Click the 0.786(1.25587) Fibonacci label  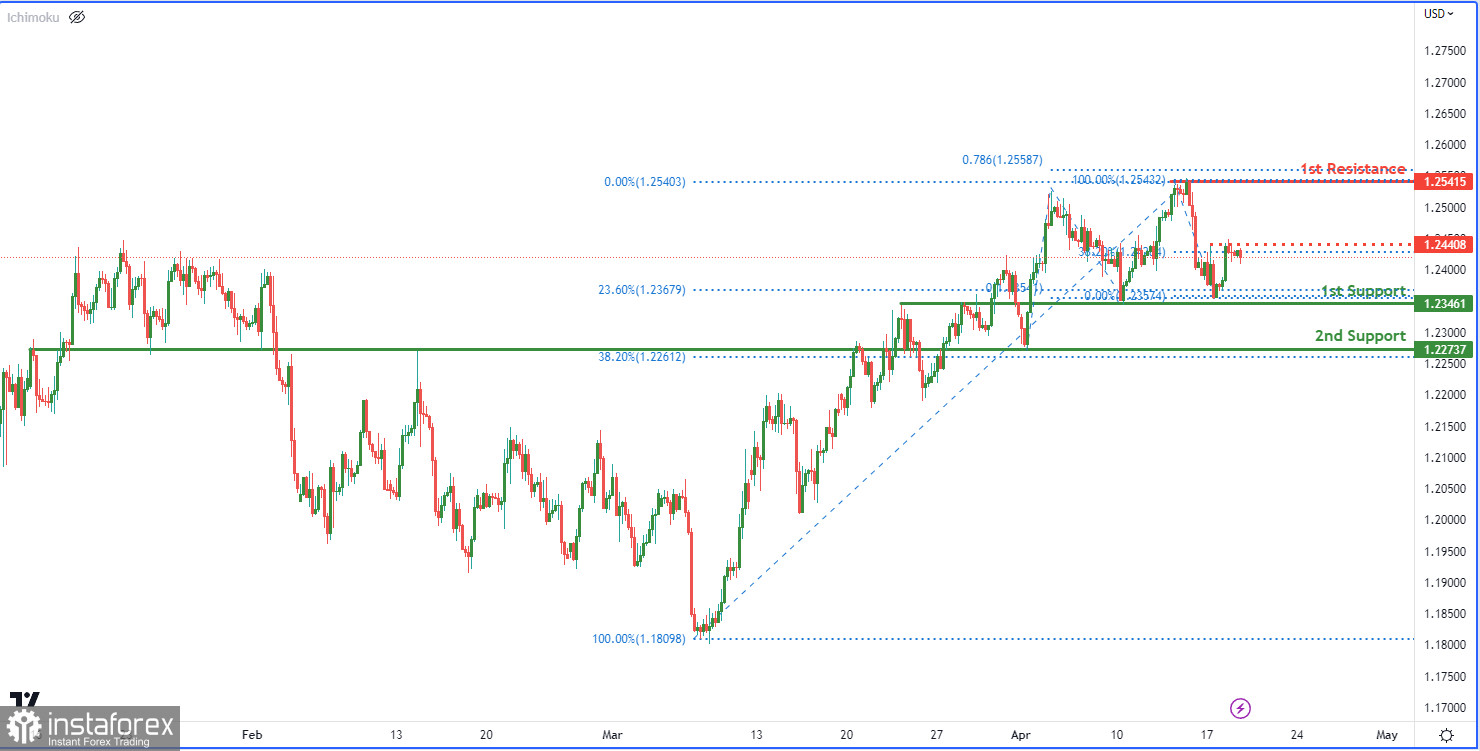point(1004,159)
